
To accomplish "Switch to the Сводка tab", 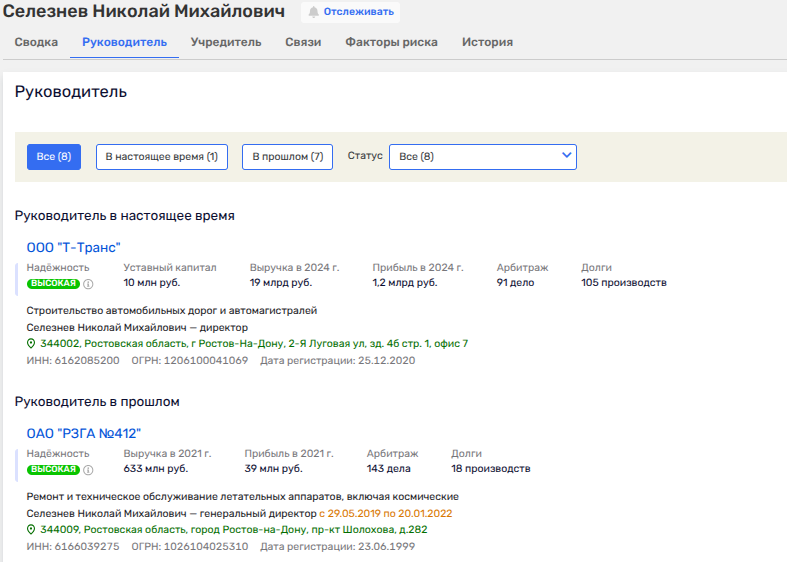I will (x=36, y=42).
